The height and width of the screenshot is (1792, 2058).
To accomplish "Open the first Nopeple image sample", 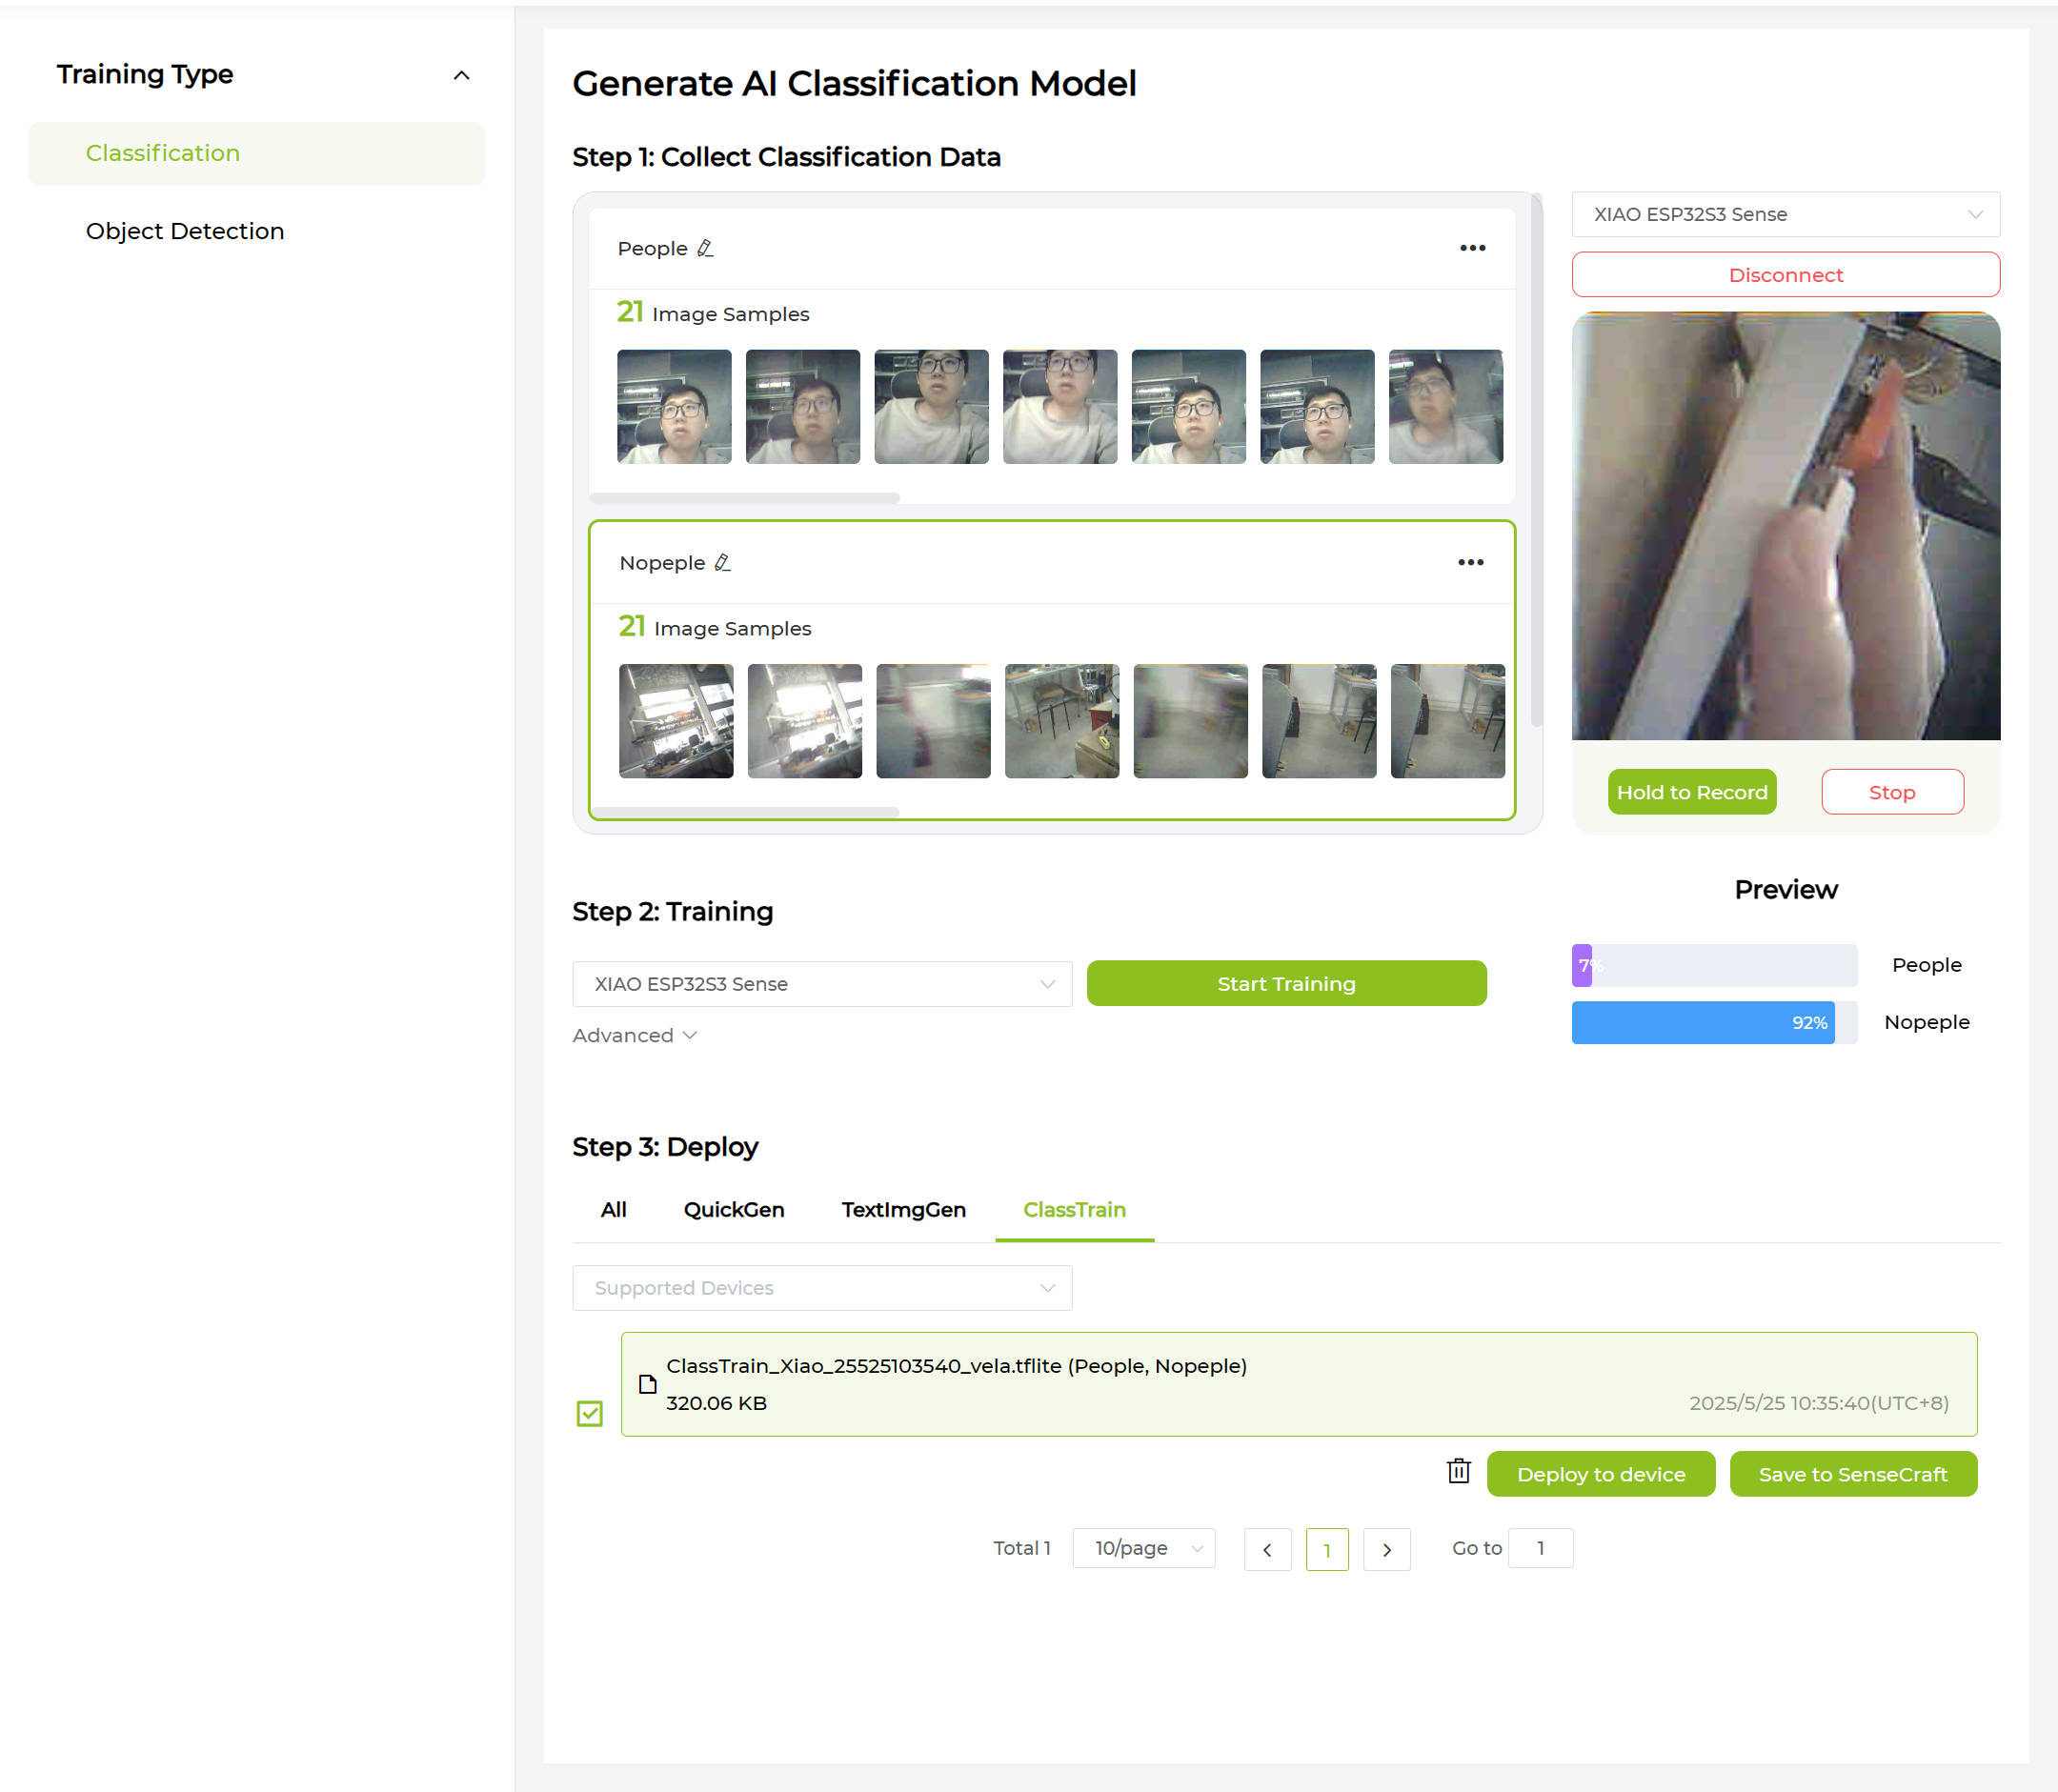I will (x=676, y=721).
